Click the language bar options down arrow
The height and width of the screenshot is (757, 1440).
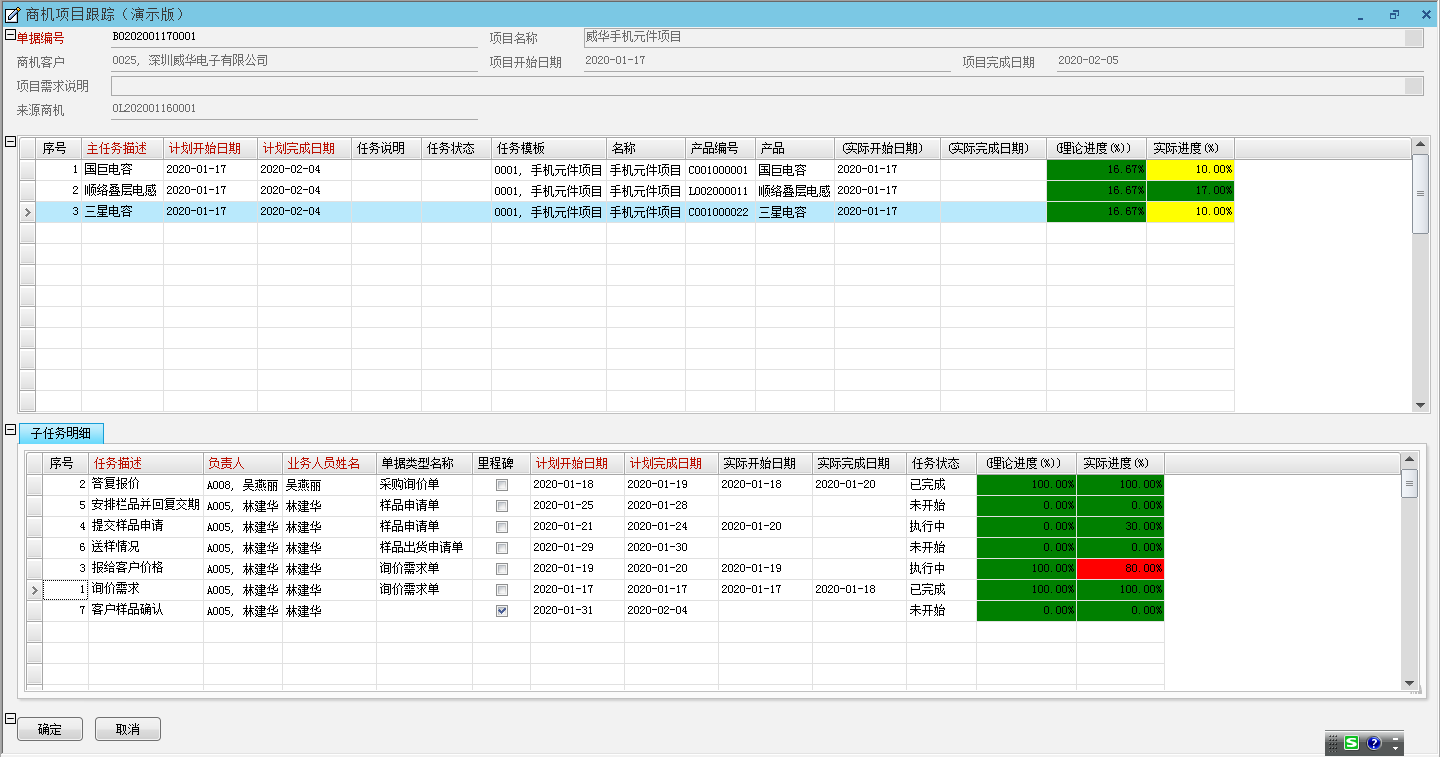pos(1395,748)
